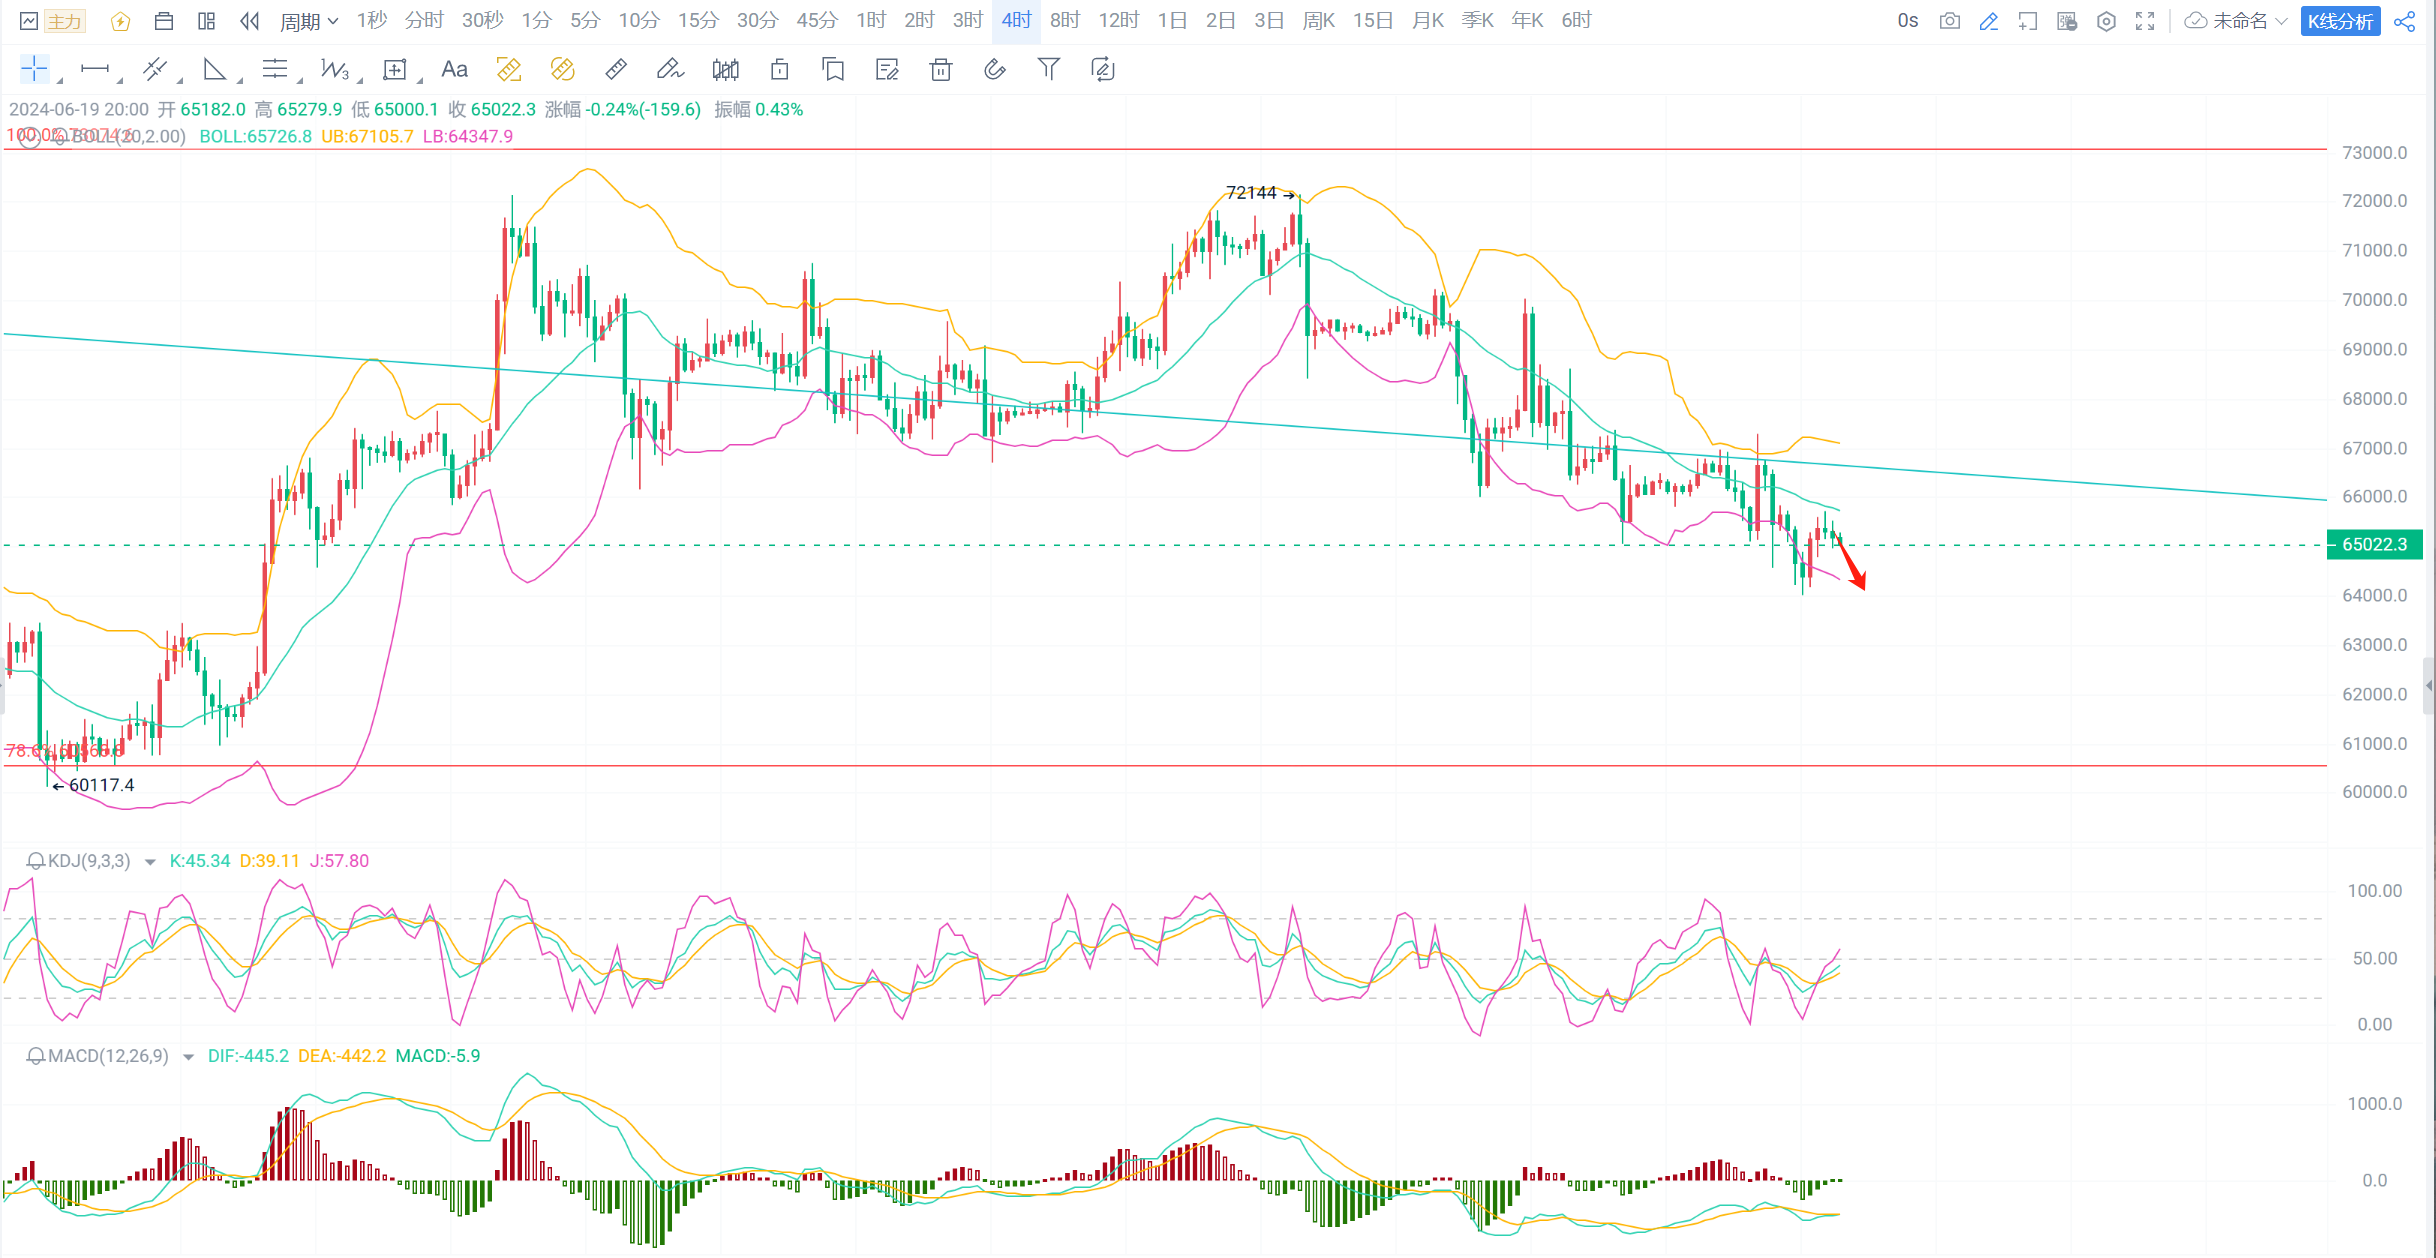Click the calendar date icon
This screenshot has height=1258, width=2436.
164,21
